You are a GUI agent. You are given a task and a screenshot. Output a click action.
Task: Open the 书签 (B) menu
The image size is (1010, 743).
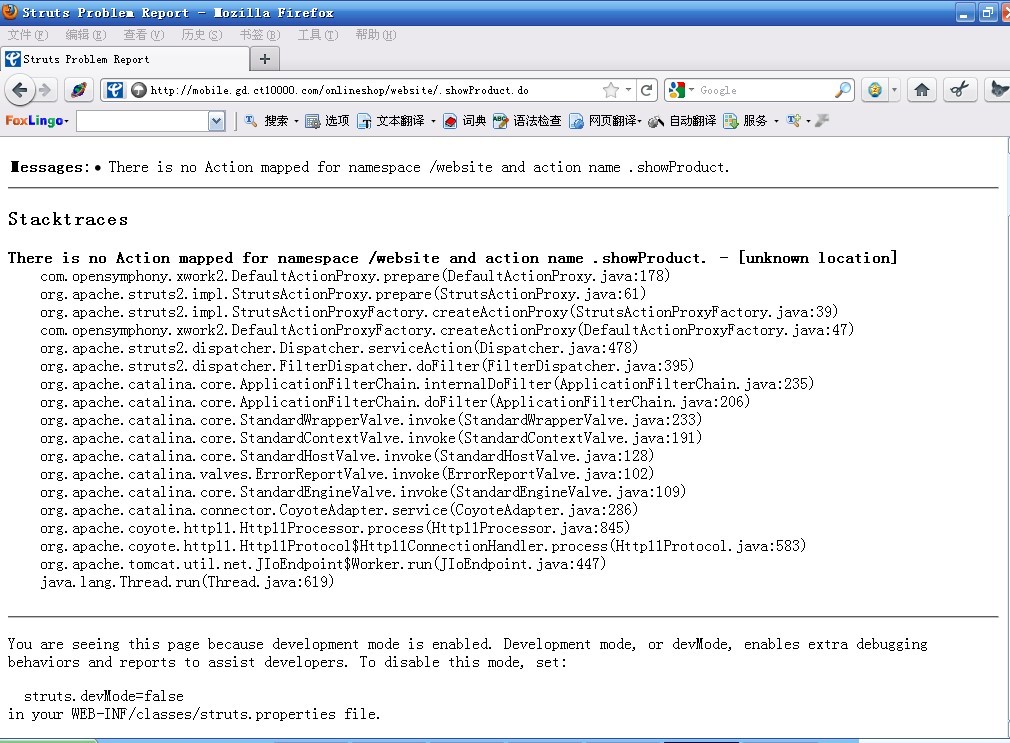tap(260, 35)
